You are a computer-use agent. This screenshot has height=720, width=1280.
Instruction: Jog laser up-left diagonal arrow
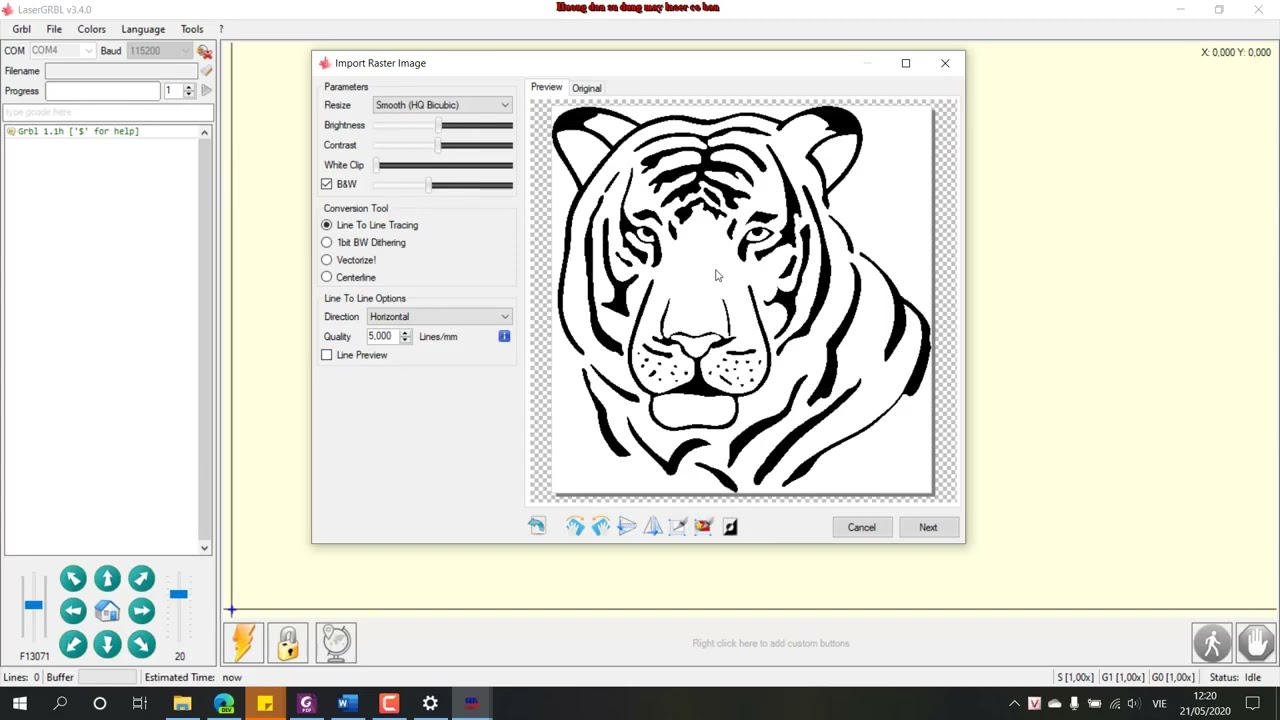pyautogui.click(x=73, y=578)
